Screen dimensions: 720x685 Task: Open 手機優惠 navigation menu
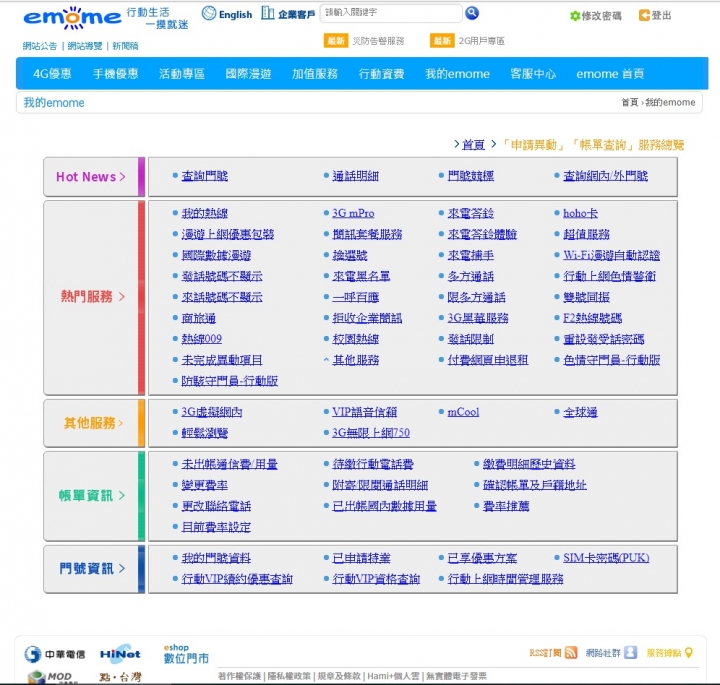(115, 73)
